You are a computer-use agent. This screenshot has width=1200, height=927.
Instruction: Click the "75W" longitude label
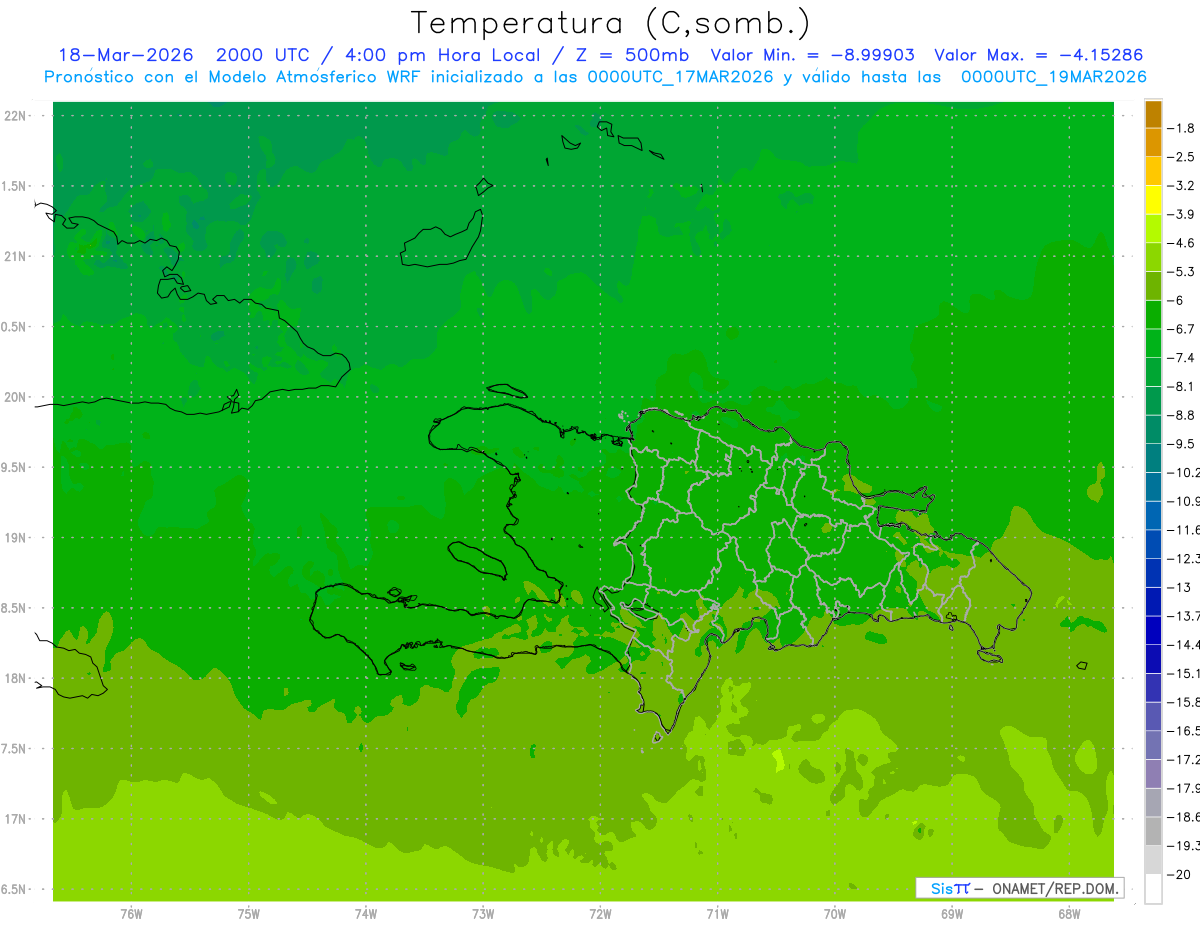(x=249, y=914)
